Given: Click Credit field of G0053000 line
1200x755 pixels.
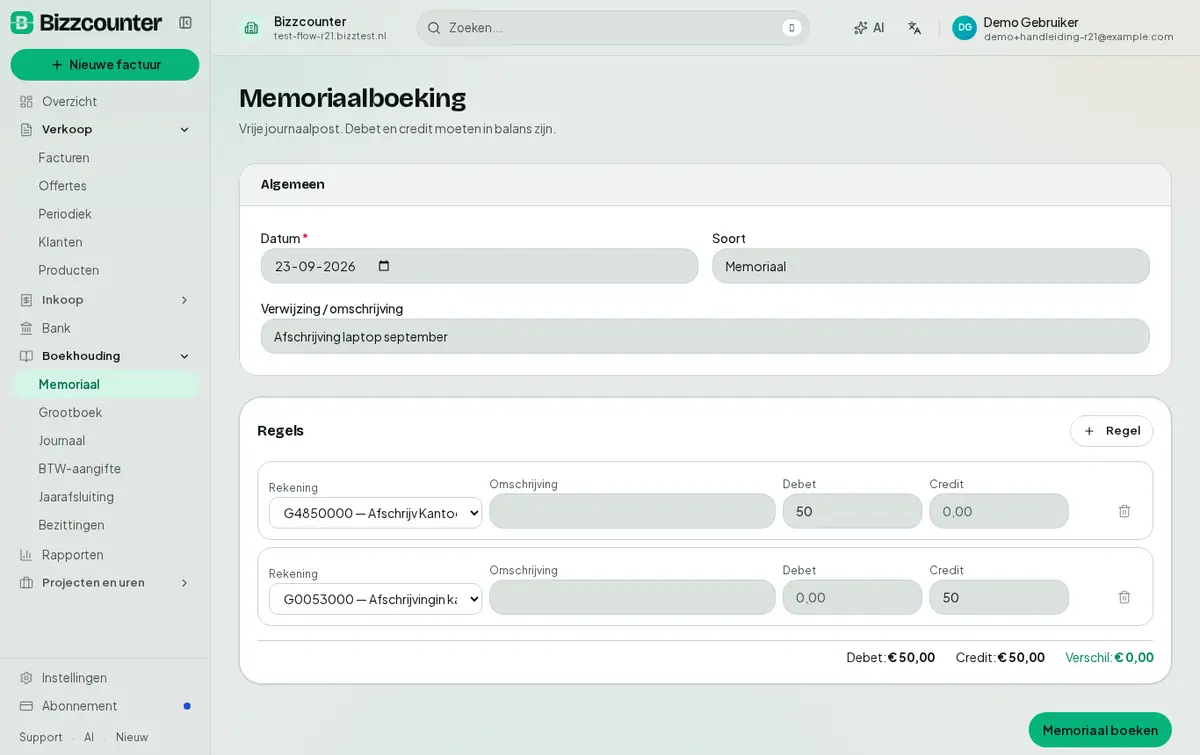Looking at the screenshot, I should [x=999, y=597].
